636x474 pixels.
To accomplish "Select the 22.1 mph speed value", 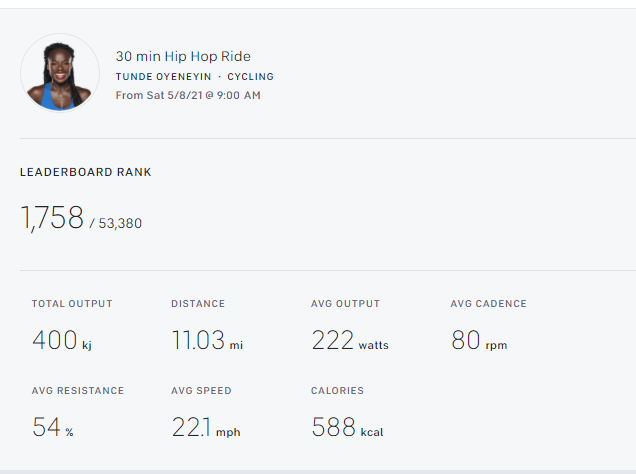I will click(x=205, y=428).
